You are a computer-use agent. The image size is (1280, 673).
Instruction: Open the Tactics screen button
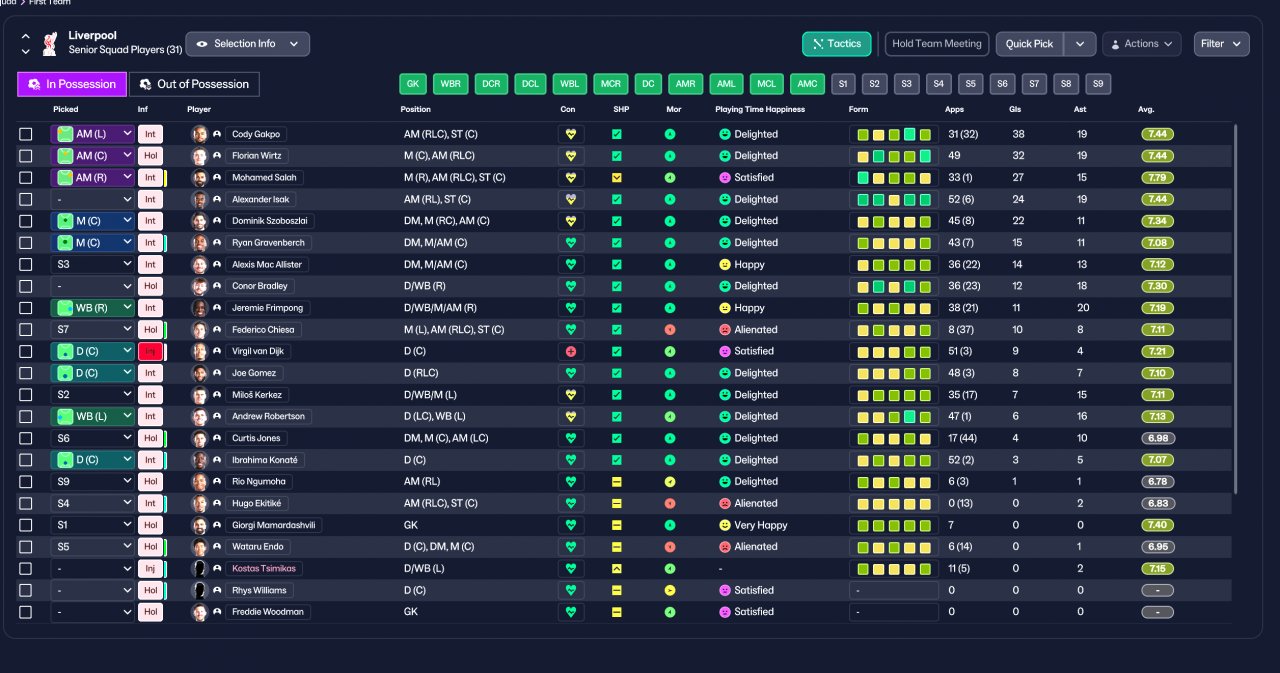837,44
